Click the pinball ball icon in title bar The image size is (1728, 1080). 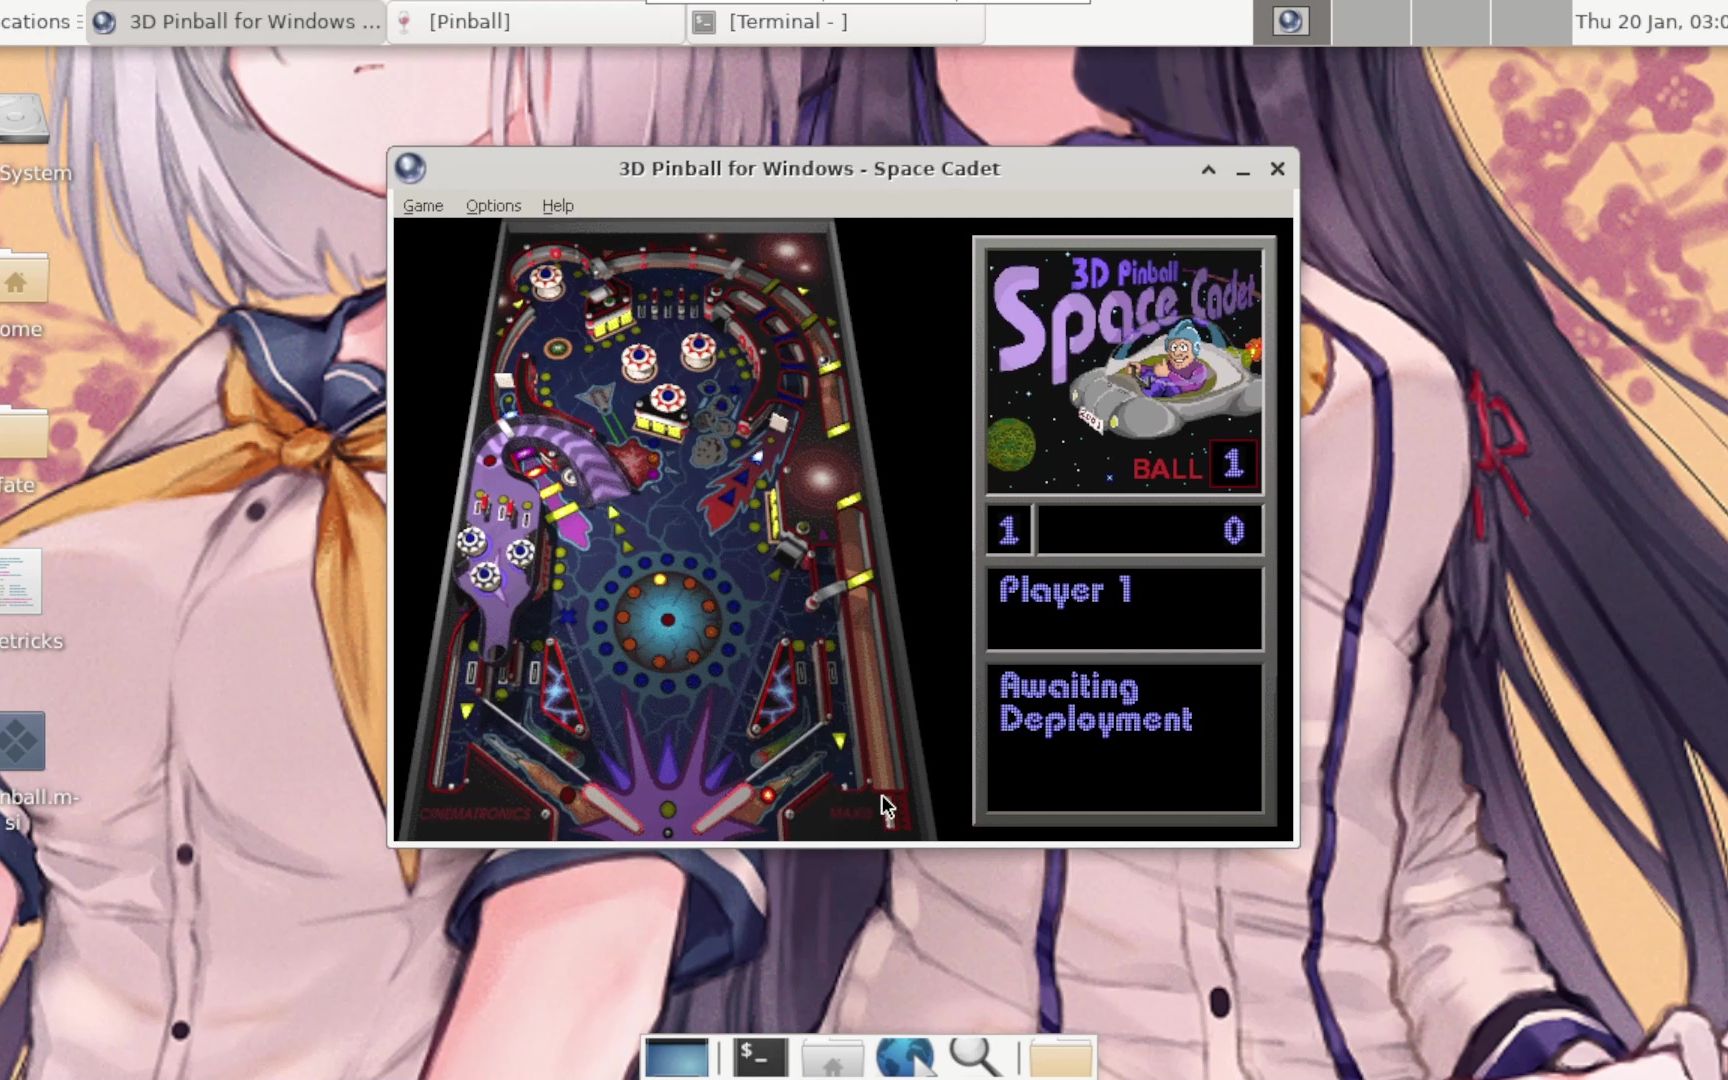click(x=410, y=168)
